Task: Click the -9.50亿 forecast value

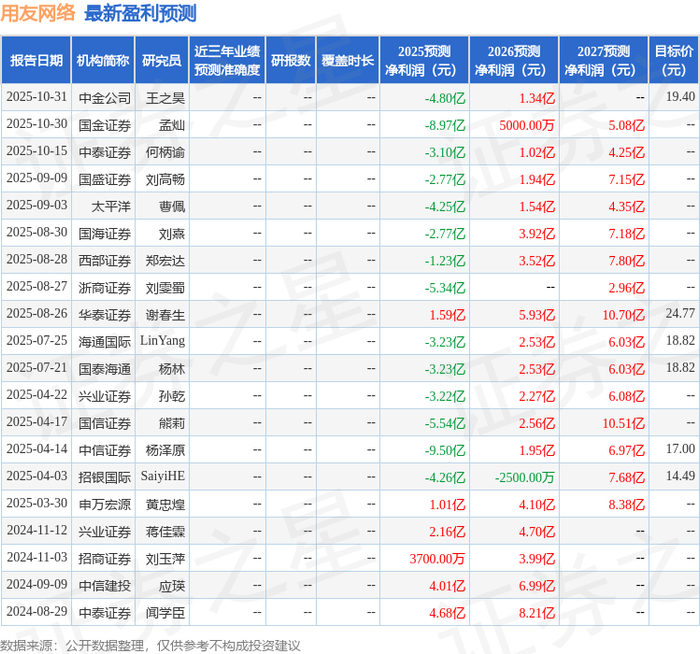Action: tap(445, 450)
